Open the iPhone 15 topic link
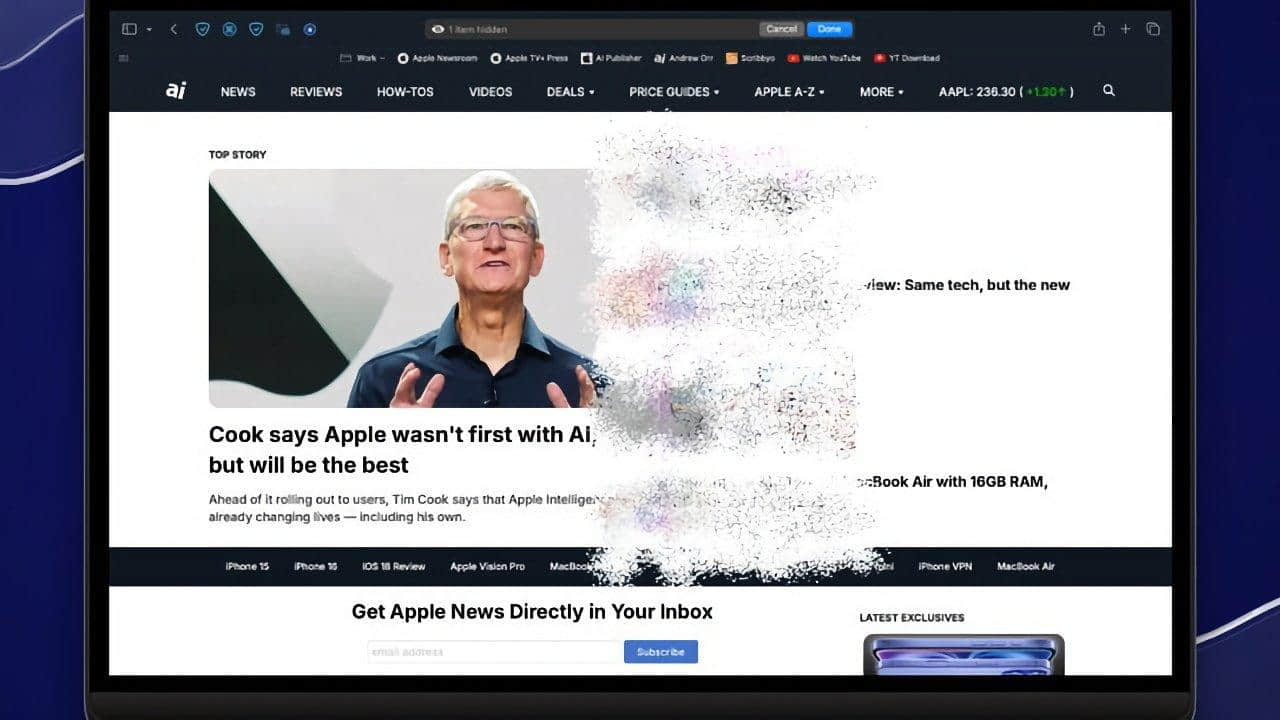1280x720 pixels. (247, 566)
